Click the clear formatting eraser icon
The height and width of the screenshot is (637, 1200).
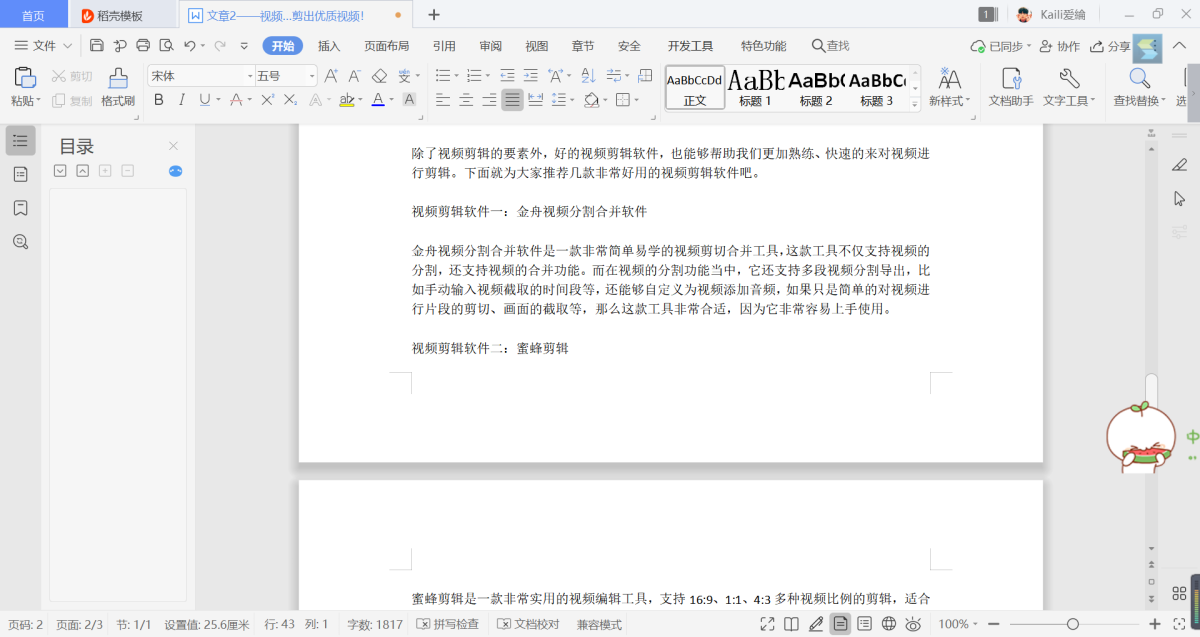click(379, 76)
